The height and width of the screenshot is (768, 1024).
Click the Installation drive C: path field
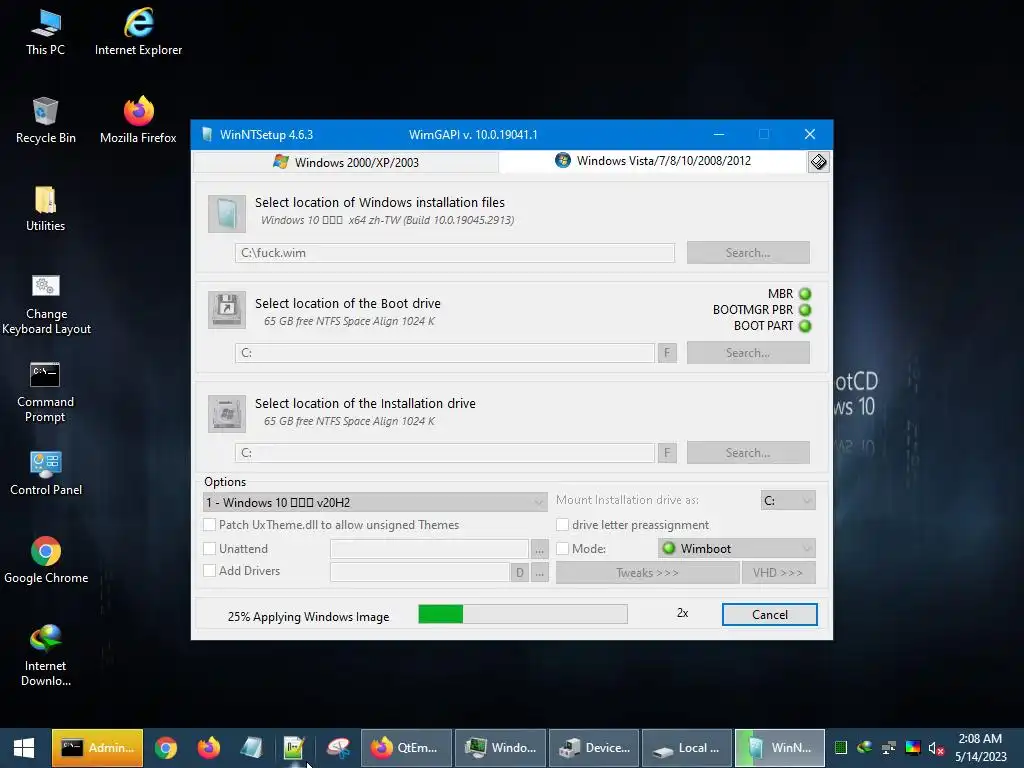[x=445, y=453]
